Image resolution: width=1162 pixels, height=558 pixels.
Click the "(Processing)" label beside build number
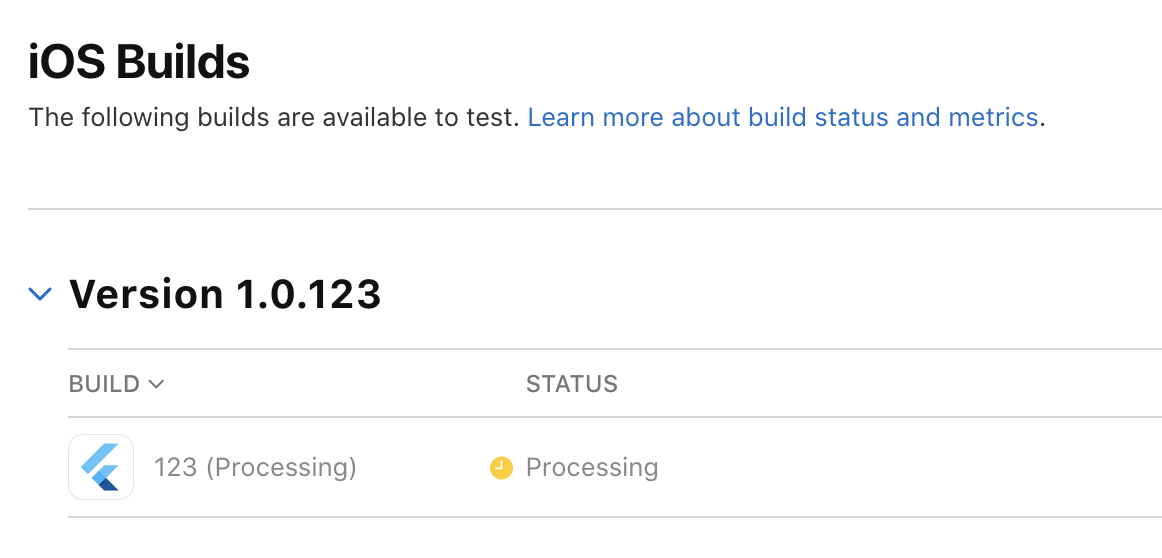coord(282,468)
